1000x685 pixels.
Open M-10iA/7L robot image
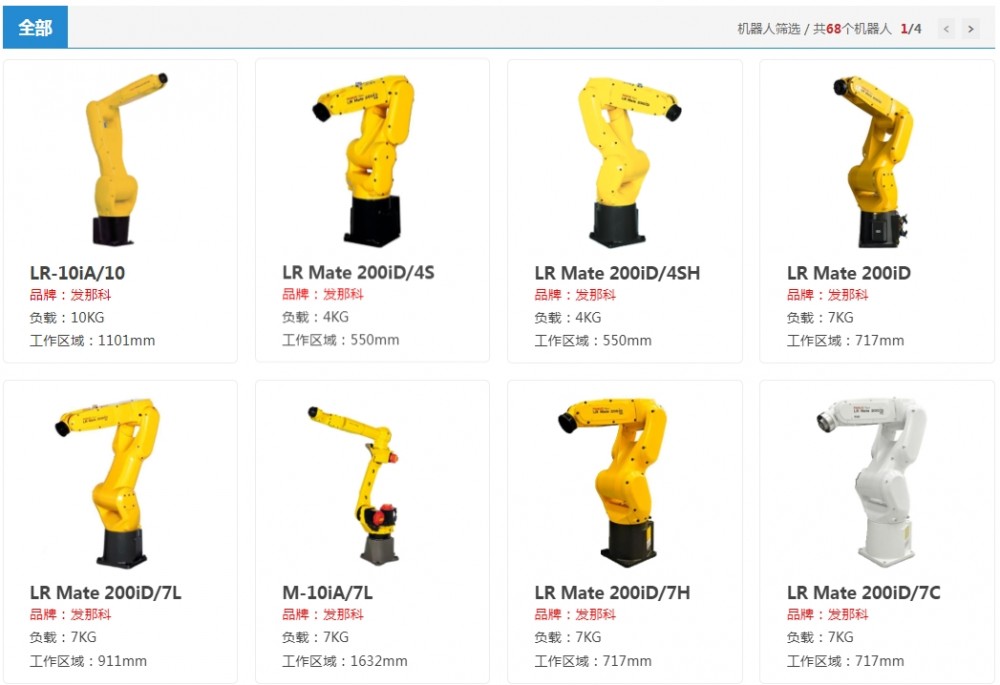pos(357,485)
